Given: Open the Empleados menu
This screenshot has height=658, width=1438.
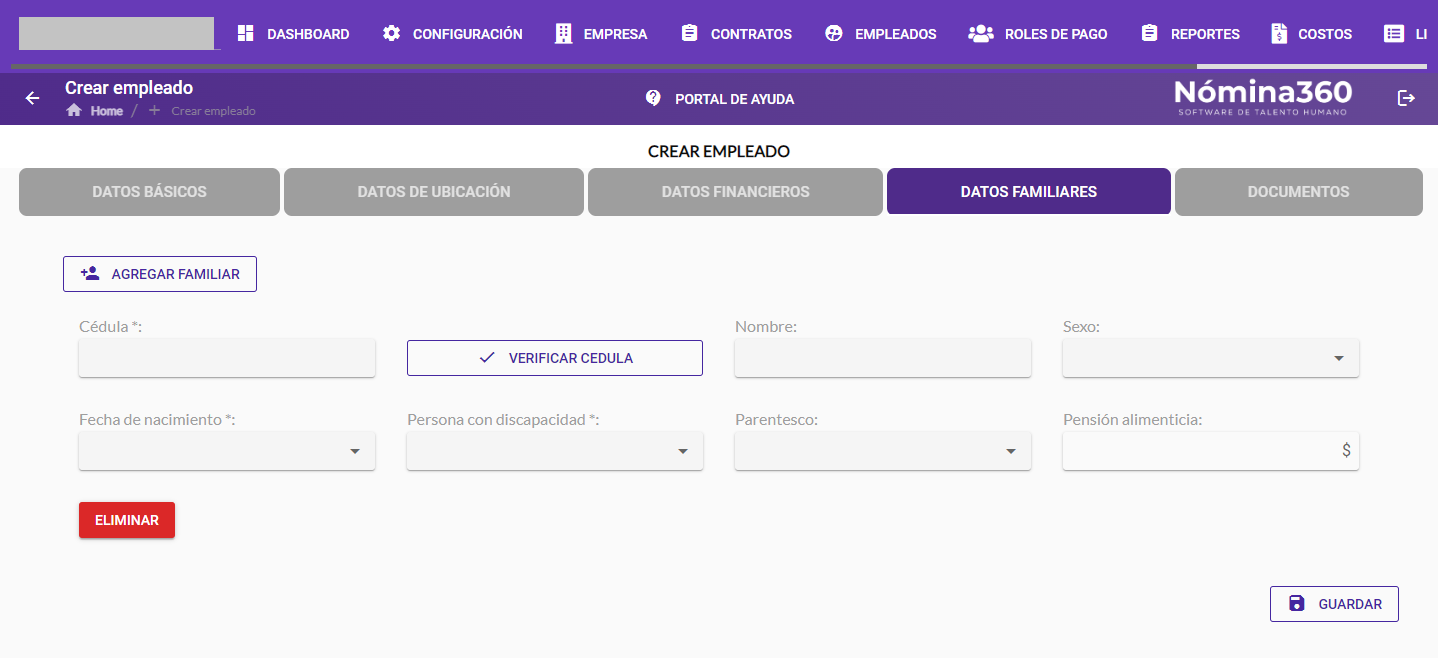Looking at the screenshot, I should (x=881, y=33).
